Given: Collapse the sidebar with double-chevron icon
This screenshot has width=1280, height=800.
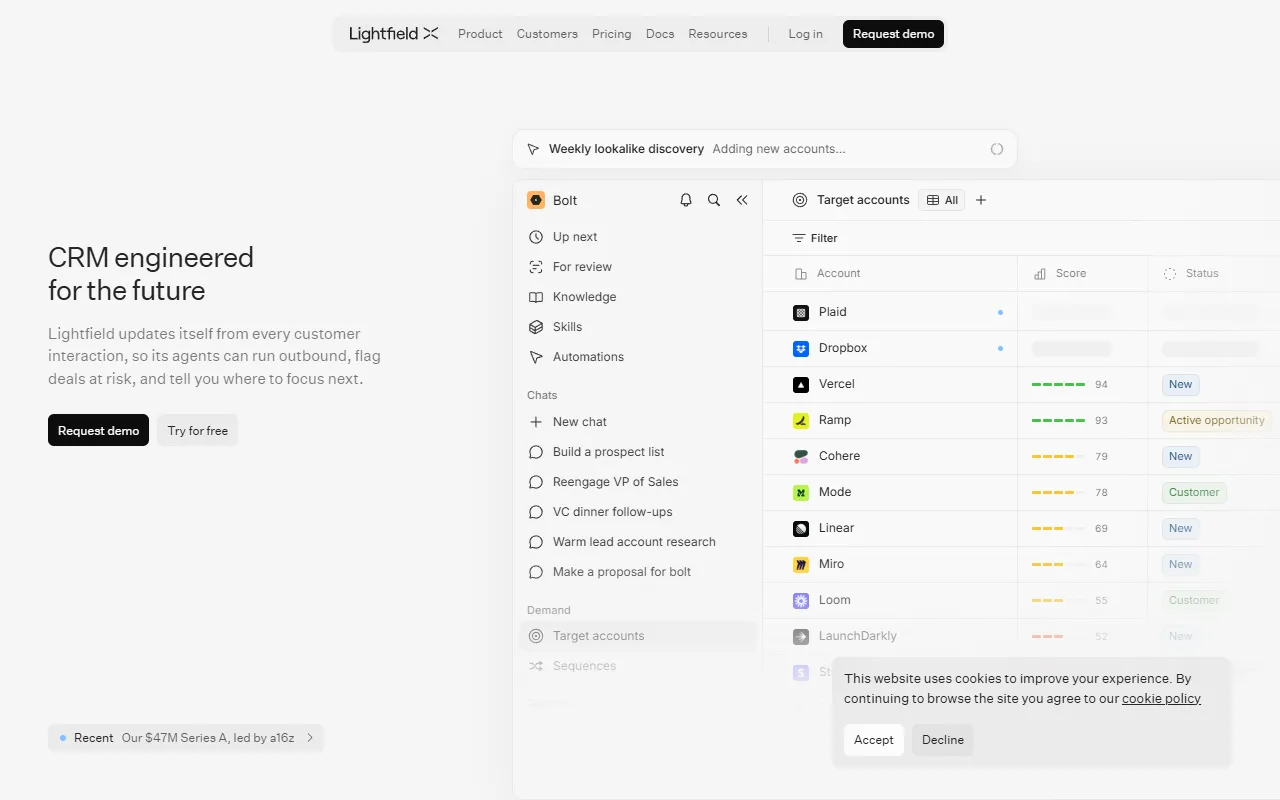Looking at the screenshot, I should (x=742, y=200).
